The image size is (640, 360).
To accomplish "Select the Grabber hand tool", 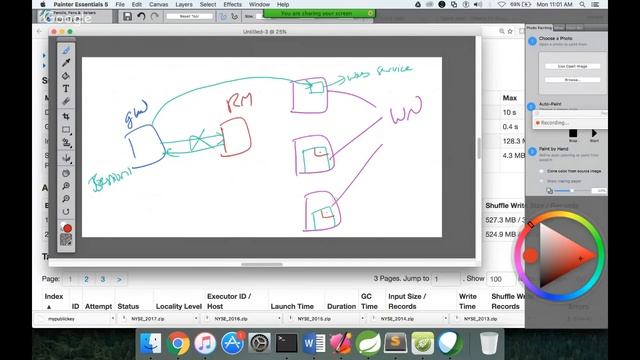I will pyautogui.click(x=66, y=173).
